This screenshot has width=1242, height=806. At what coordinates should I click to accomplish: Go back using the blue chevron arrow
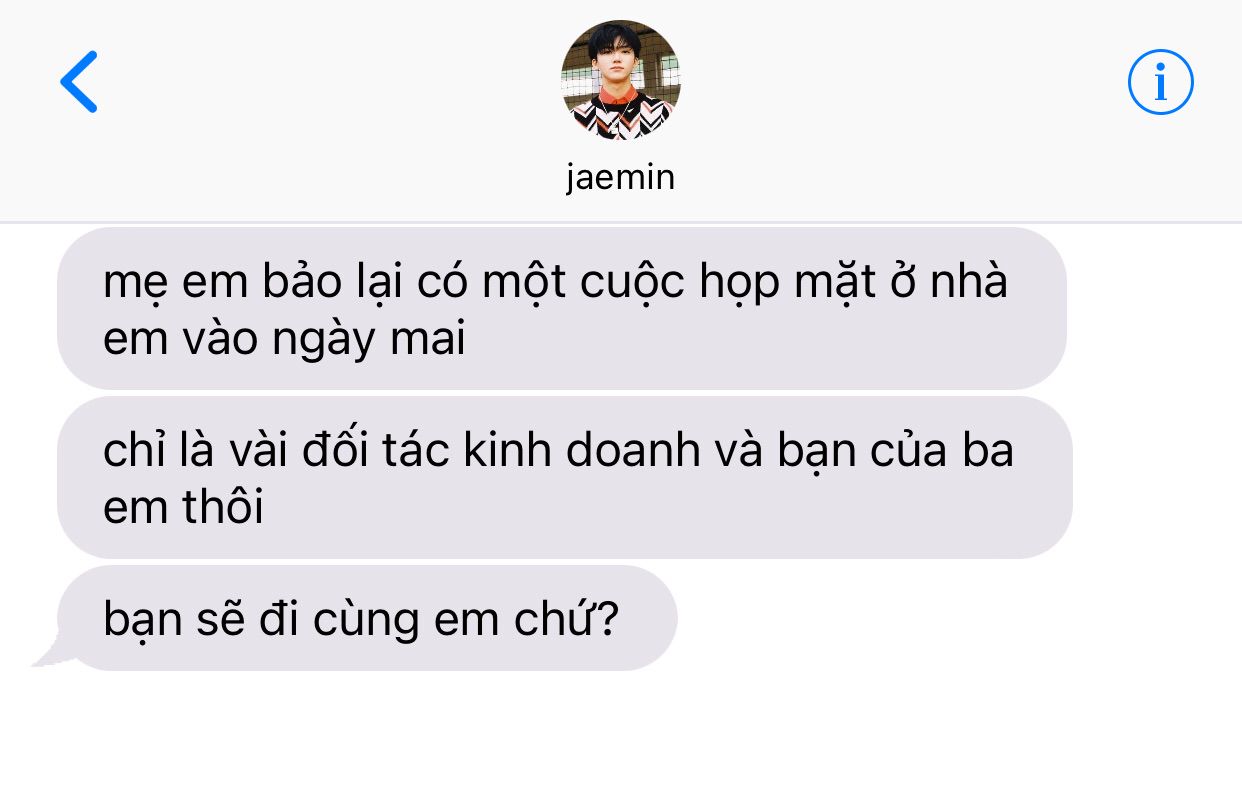pos(78,81)
